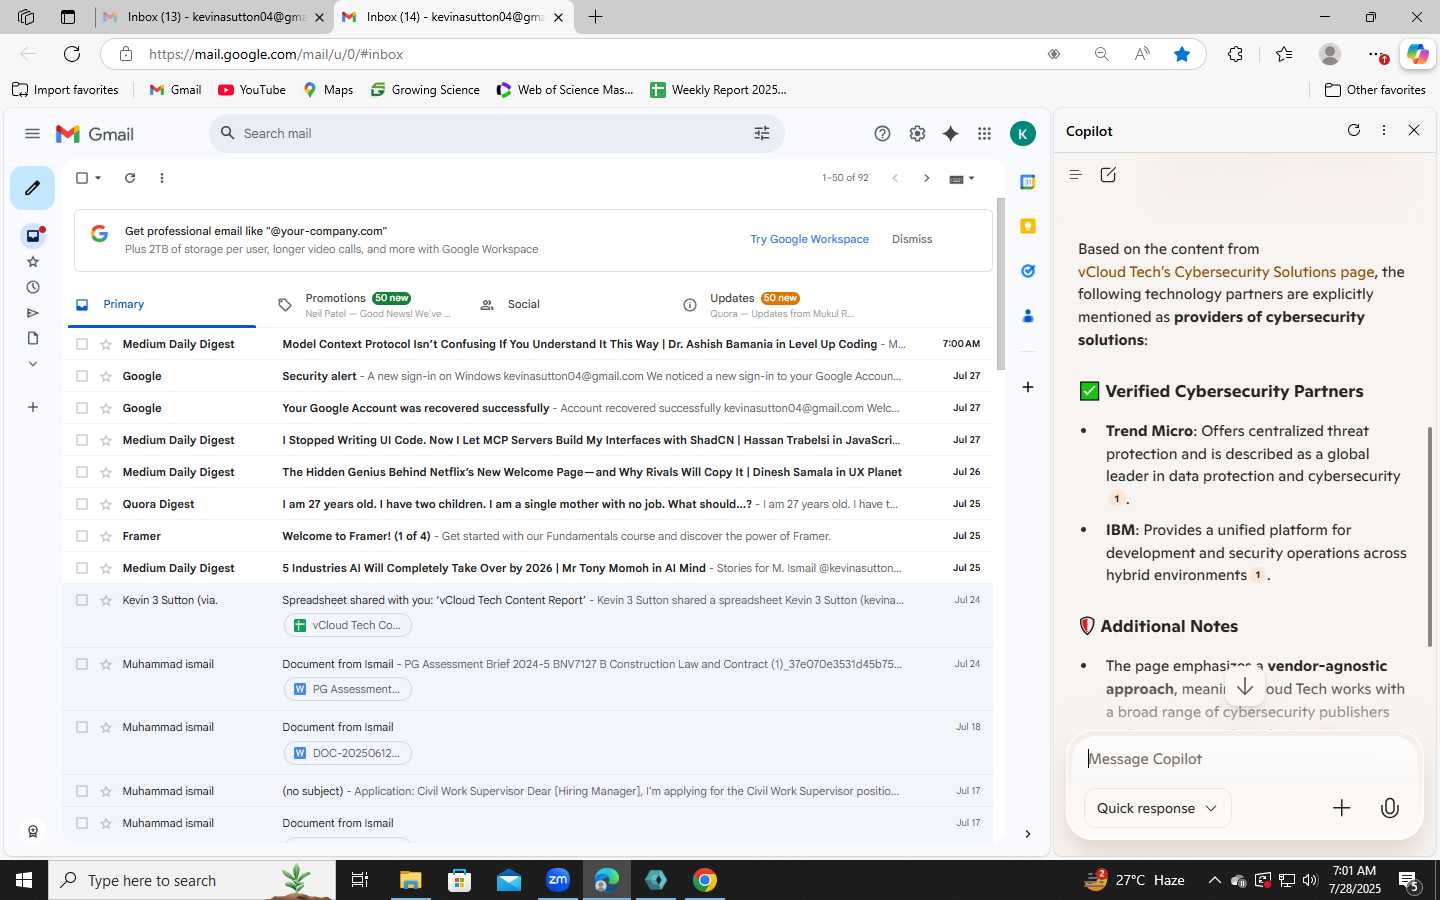Click the Gmail Compose pencil button

coord(32,188)
